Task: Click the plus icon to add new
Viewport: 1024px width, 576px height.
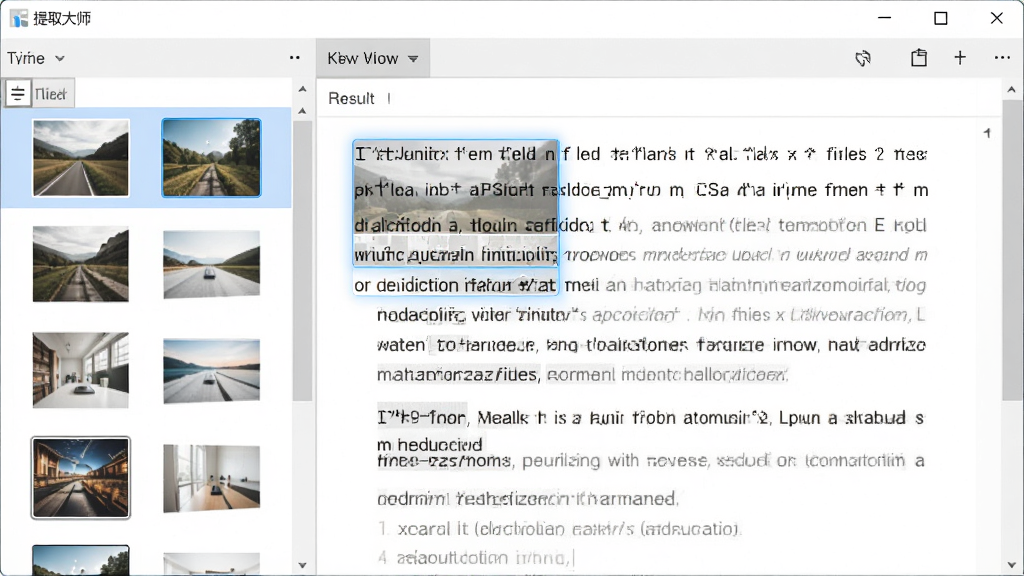Action: (x=960, y=57)
